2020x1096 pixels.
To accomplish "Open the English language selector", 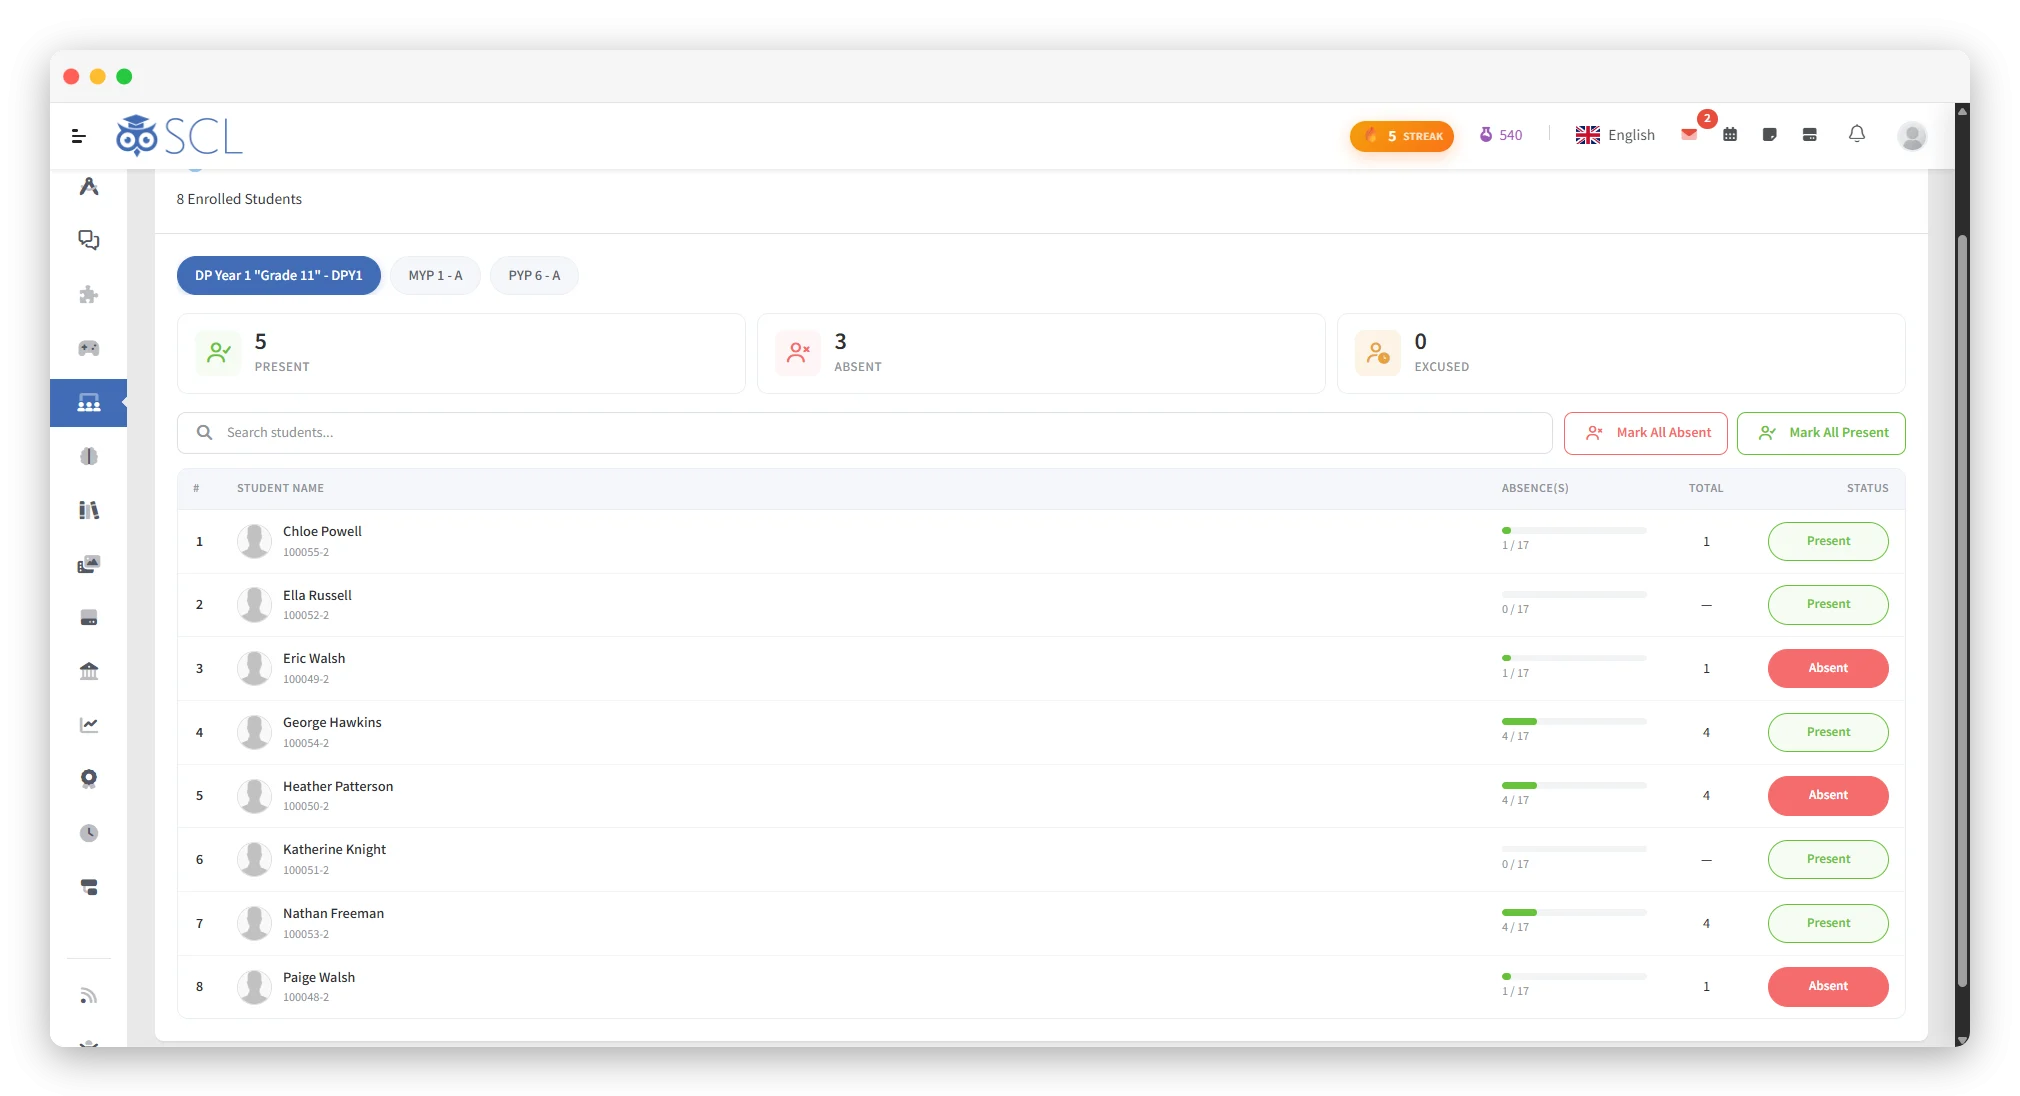I will coord(1615,135).
